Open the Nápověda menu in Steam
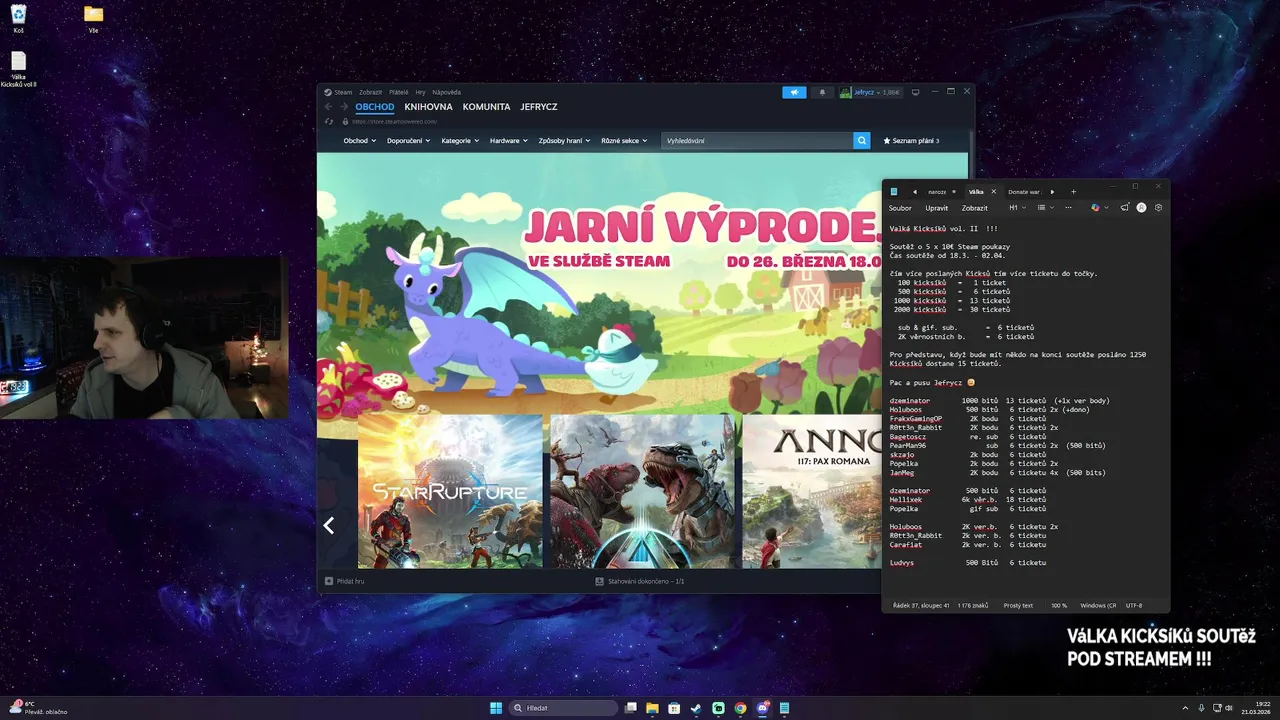Image resolution: width=1280 pixels, height=720 pixels. (446, 92)
